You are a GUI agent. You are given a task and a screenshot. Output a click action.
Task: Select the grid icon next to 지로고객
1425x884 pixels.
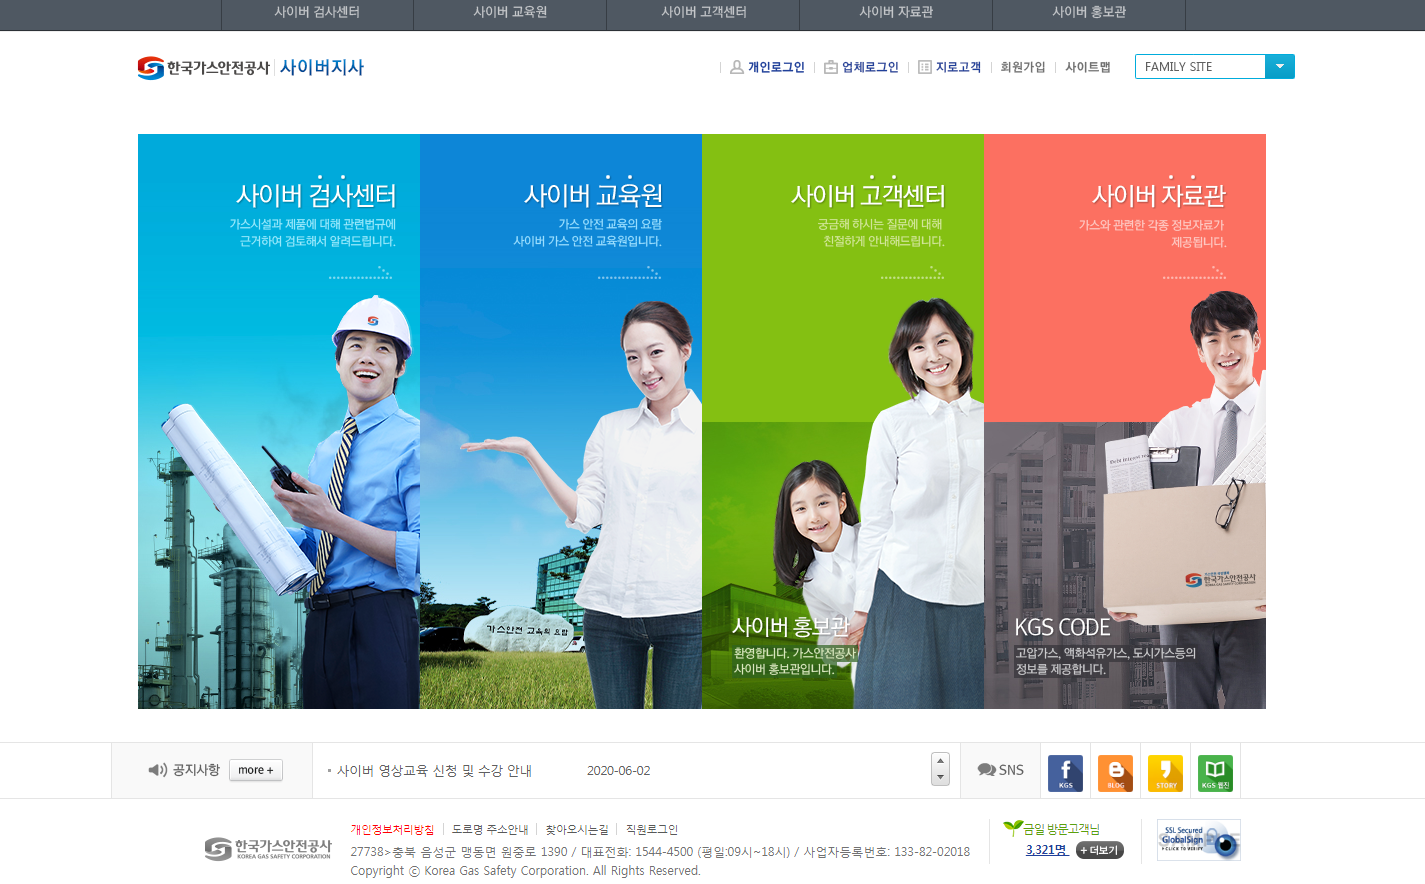point(925,67)
